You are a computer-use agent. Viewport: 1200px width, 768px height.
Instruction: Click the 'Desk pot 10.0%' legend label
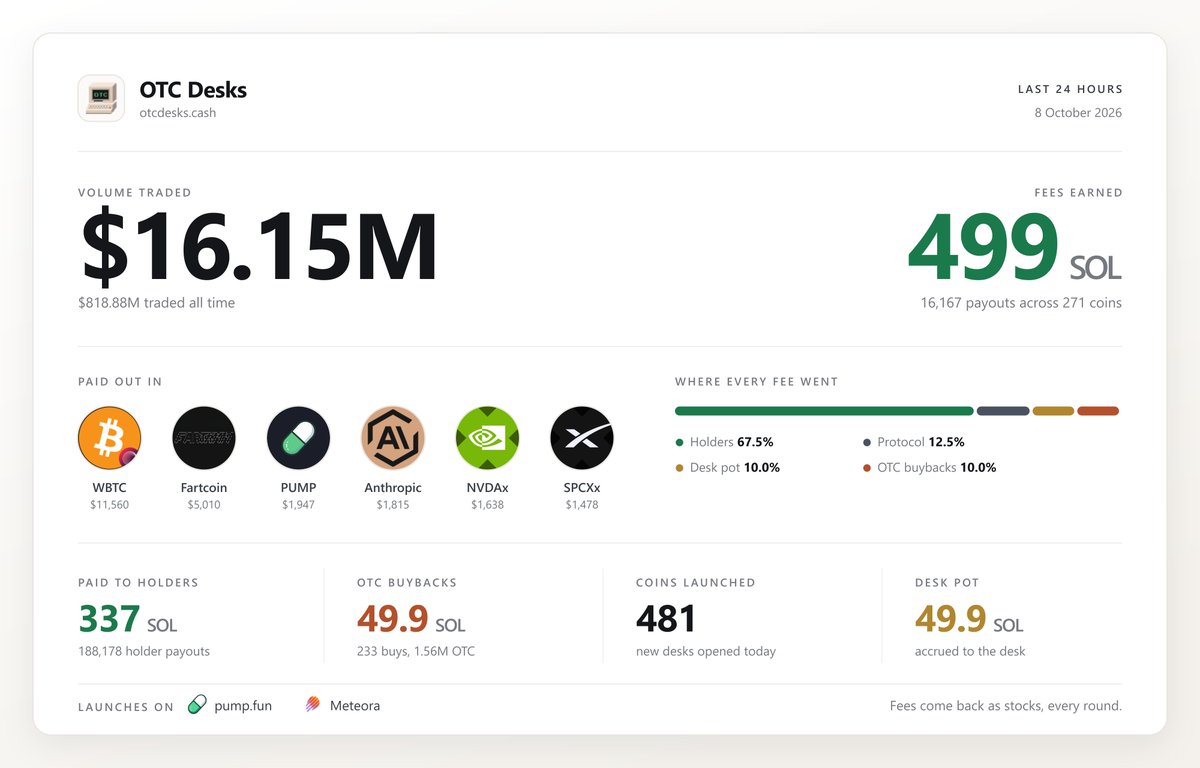pos(735,468)
